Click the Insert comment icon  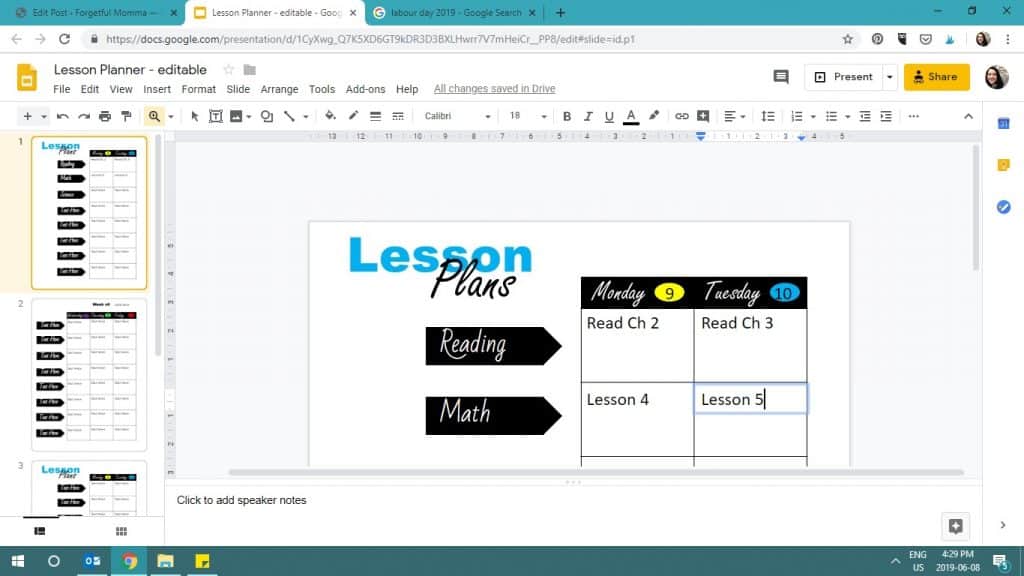(x=703, y=115)
